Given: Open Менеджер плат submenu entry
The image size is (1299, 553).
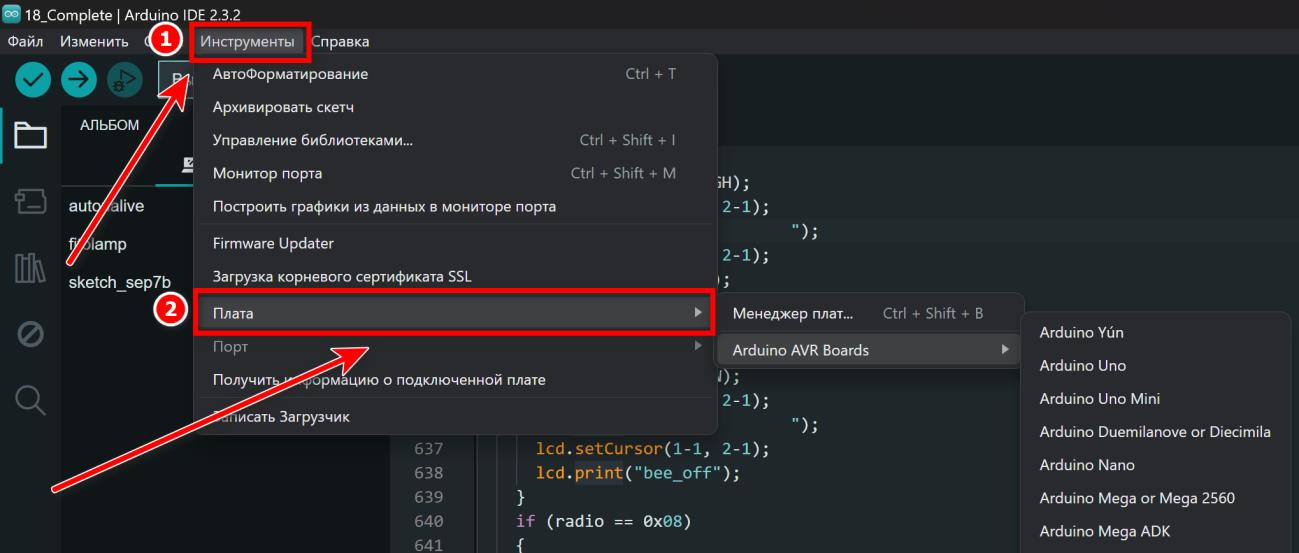Looking at the screenshot, I should pyautogui.click(x=868, y=313).
